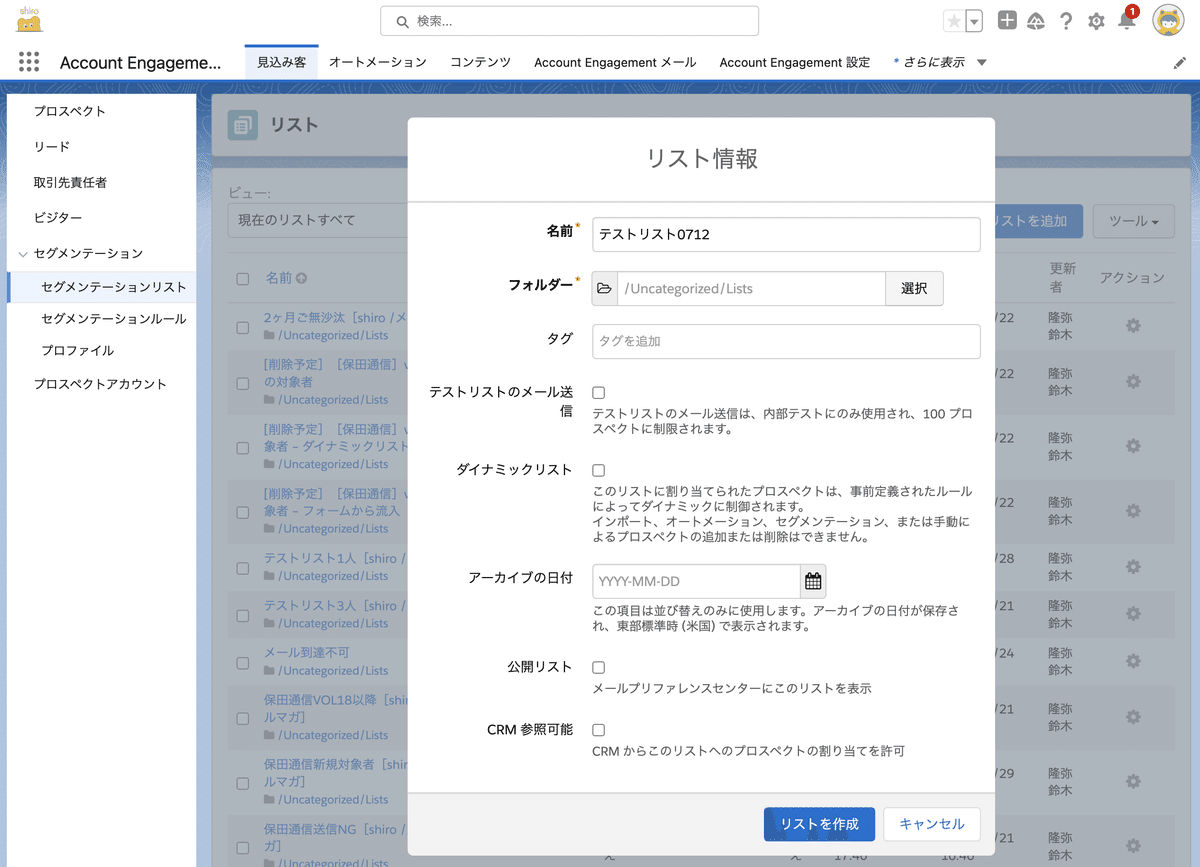Click the 名前 input field

tap(786, 235)
